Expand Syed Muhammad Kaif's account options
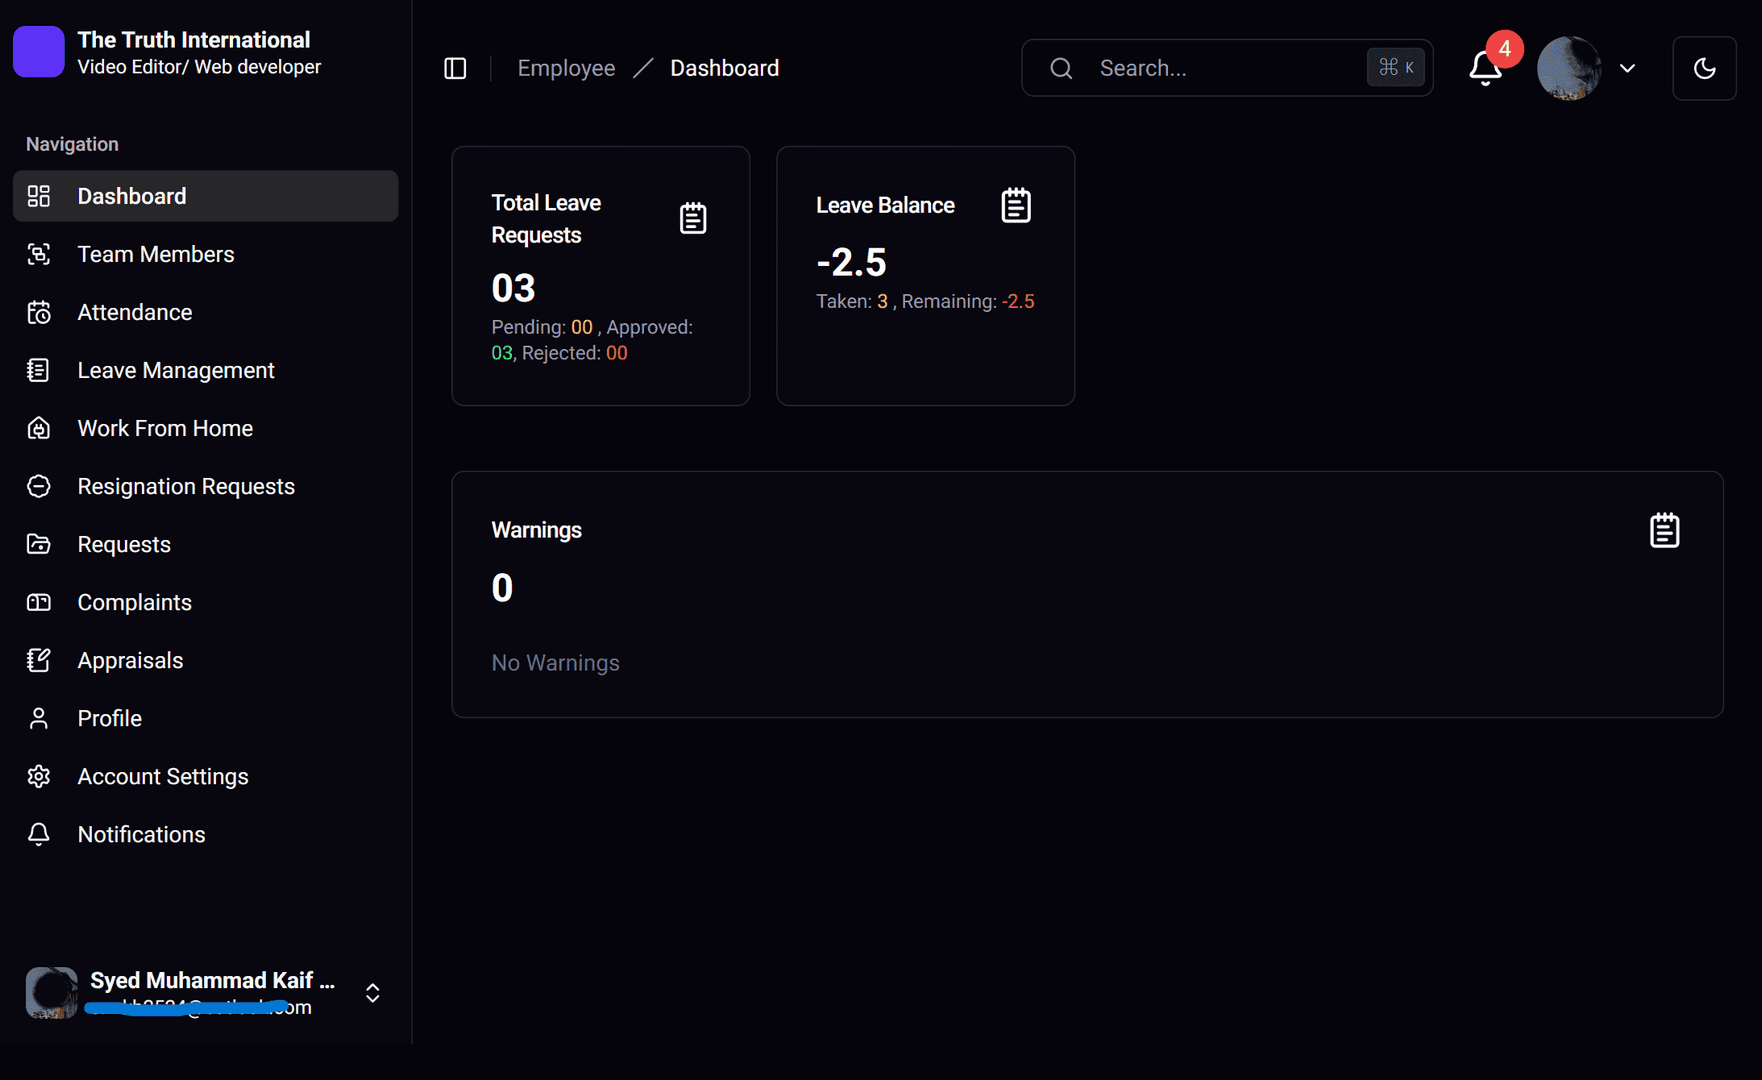Screen dimensions: 1762x1080 [x=371, y=992]
